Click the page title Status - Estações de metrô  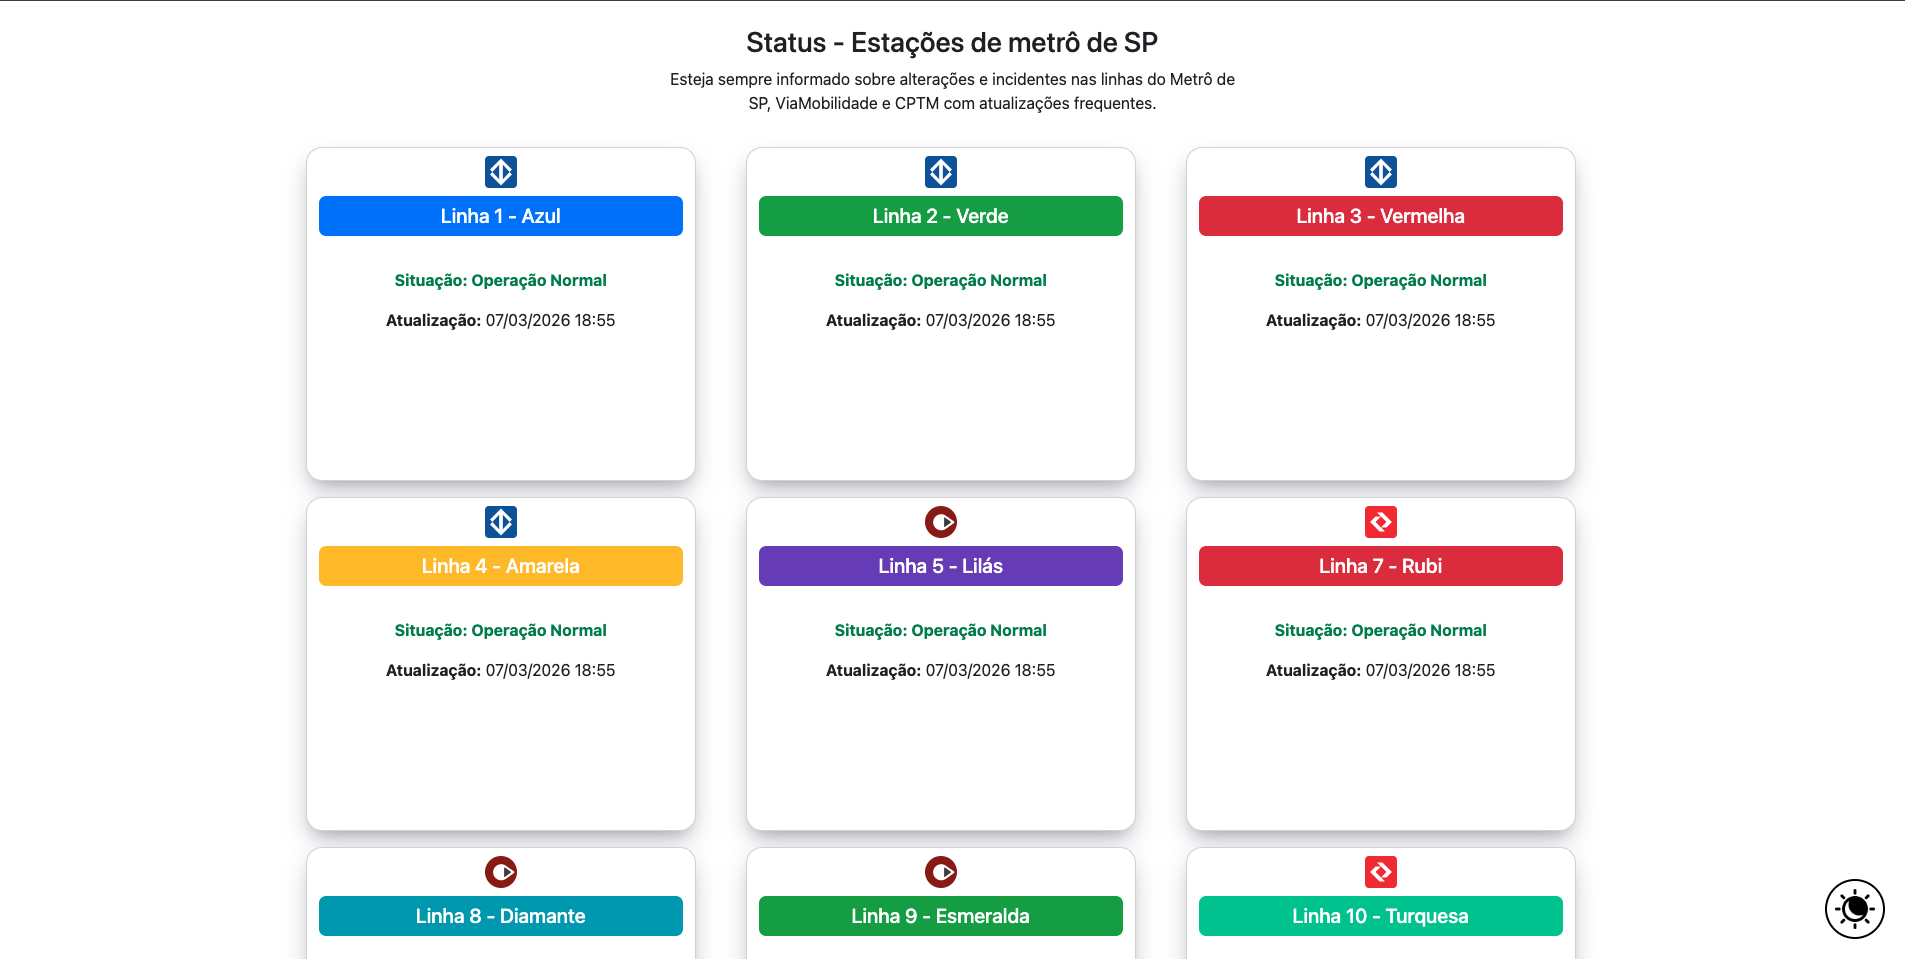click(951, 42)
